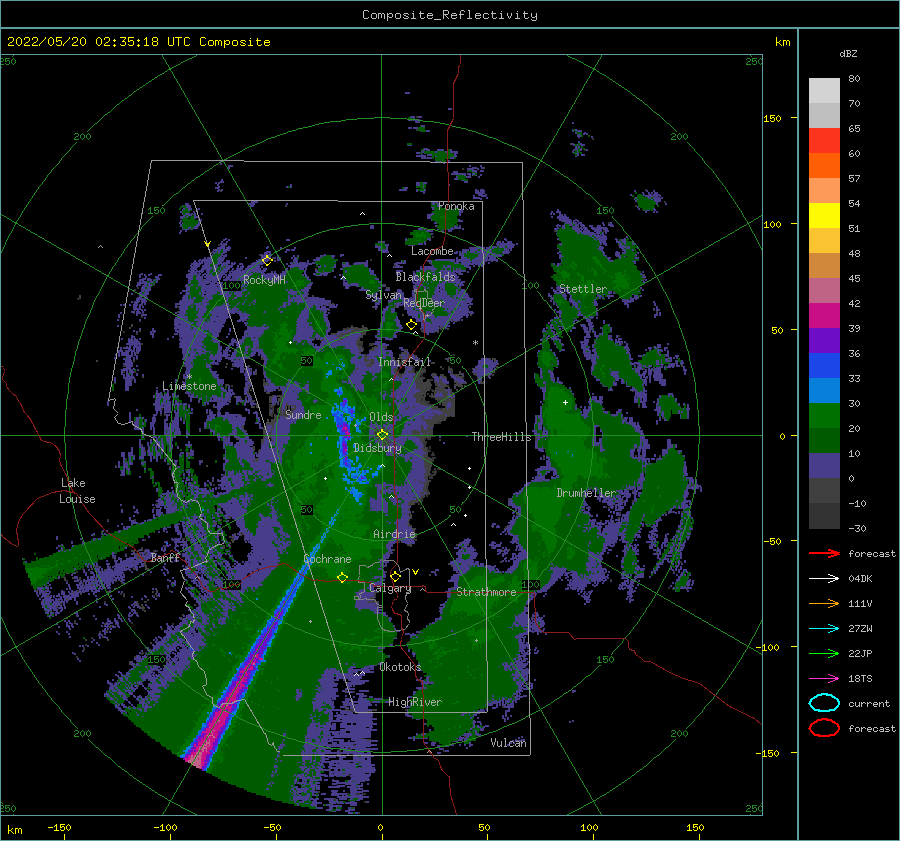Click the Banff label
900x841 pixels.
point(165,557)
